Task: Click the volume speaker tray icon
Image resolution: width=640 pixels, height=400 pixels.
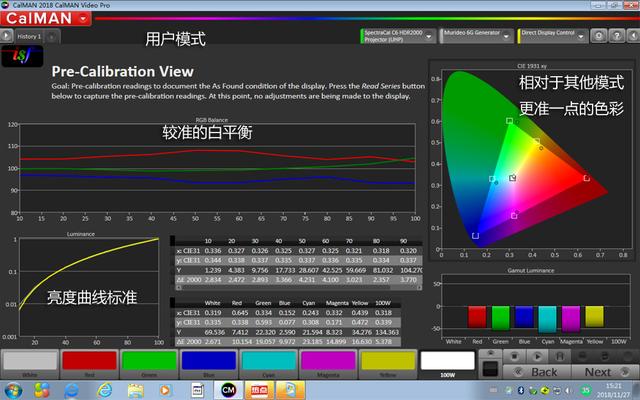Action: pos(568,391)
